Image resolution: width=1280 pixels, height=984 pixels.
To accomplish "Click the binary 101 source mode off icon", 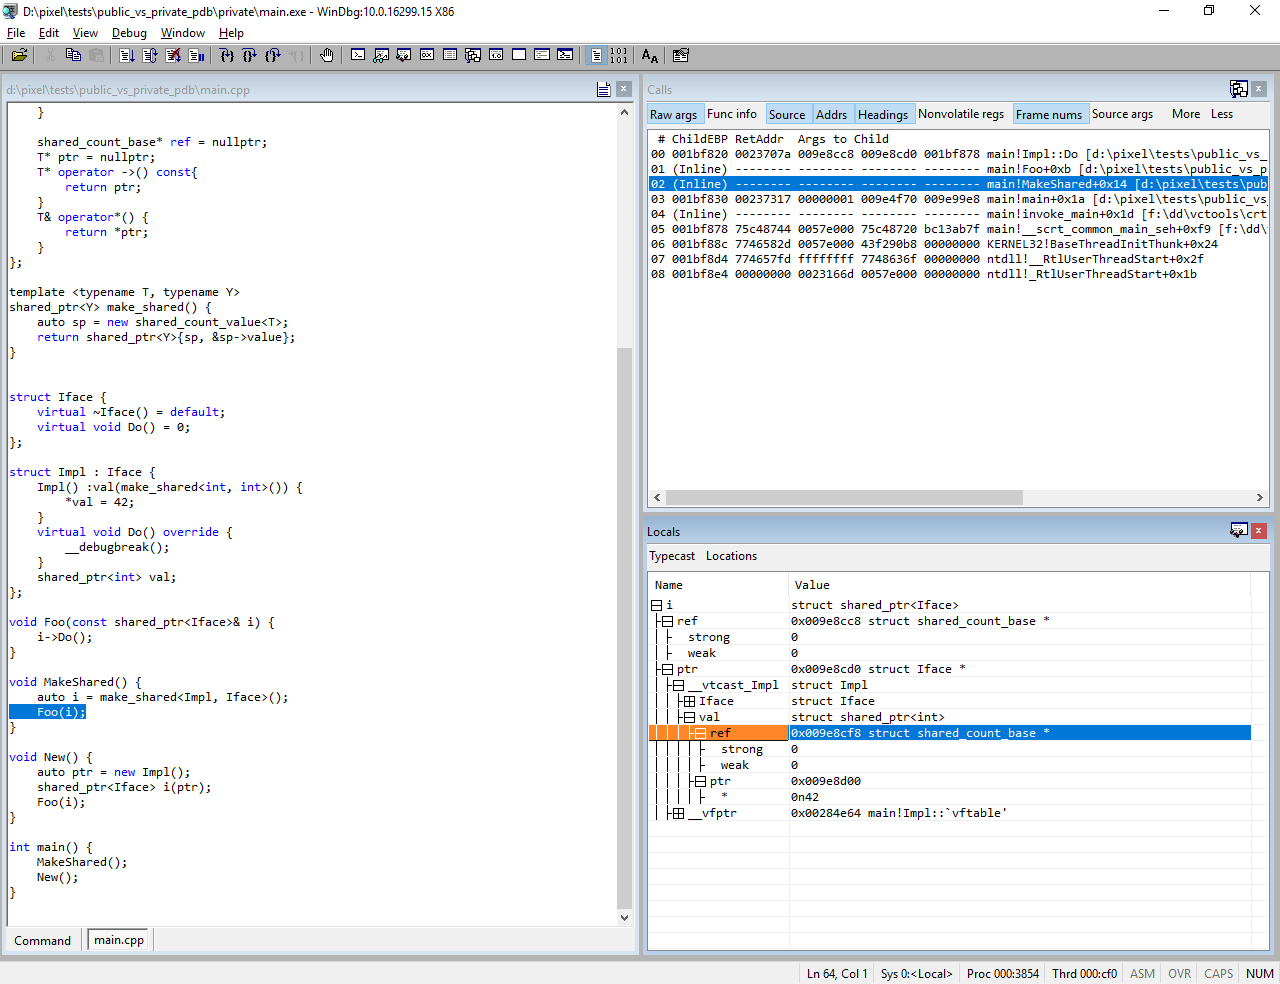I will pos(619,56).
